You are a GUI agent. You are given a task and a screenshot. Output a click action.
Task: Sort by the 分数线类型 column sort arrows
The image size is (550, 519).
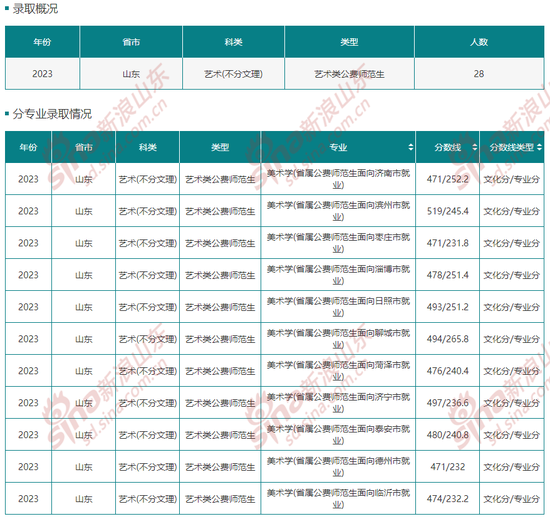pos(539,147)
